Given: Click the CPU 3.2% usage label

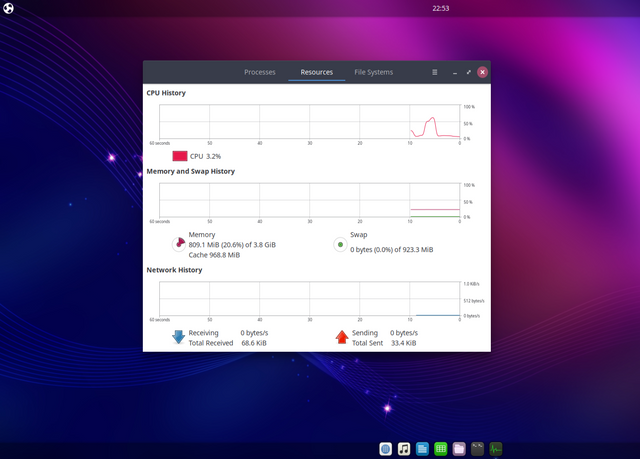Looking at the screenshot, I should (x=205, y=156).
